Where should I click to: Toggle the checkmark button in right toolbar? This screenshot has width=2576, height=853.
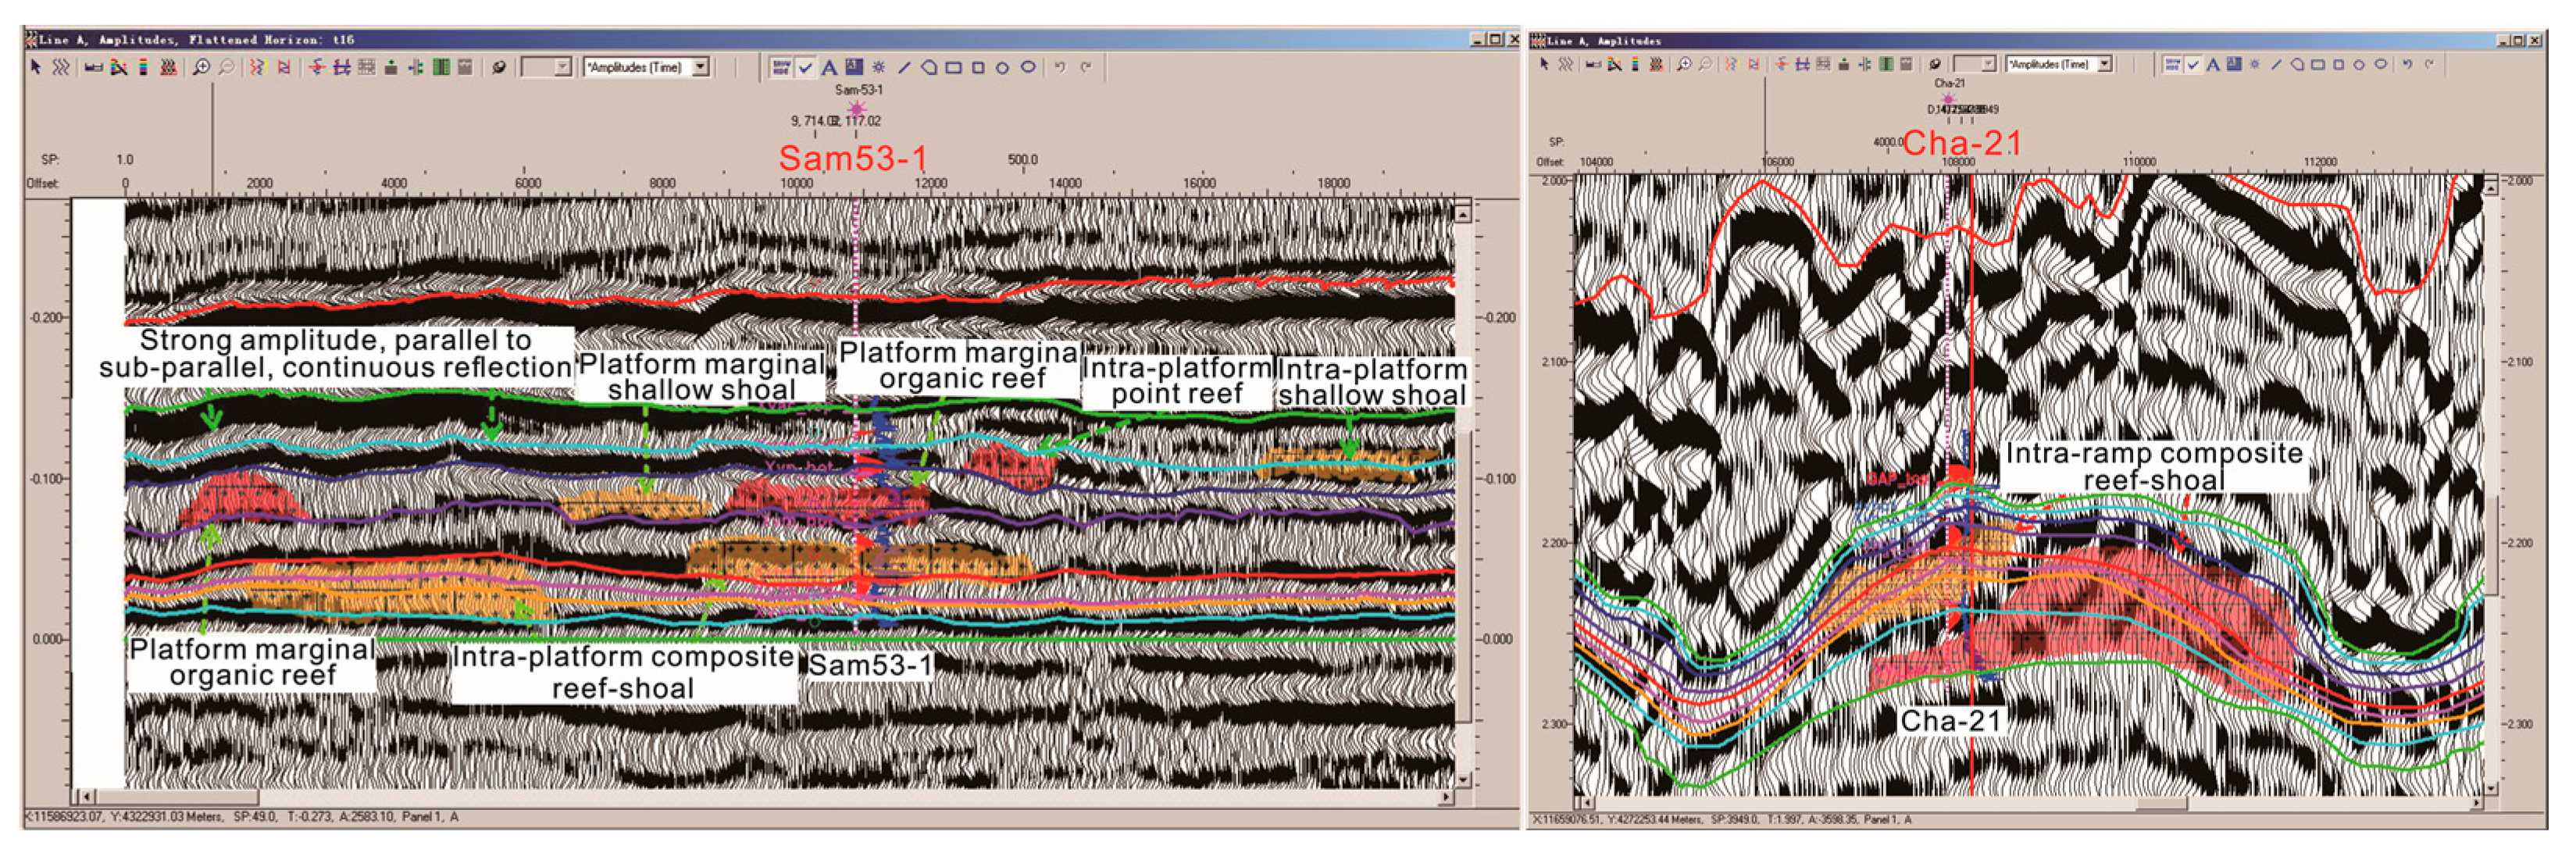(x=2193, y=64)
